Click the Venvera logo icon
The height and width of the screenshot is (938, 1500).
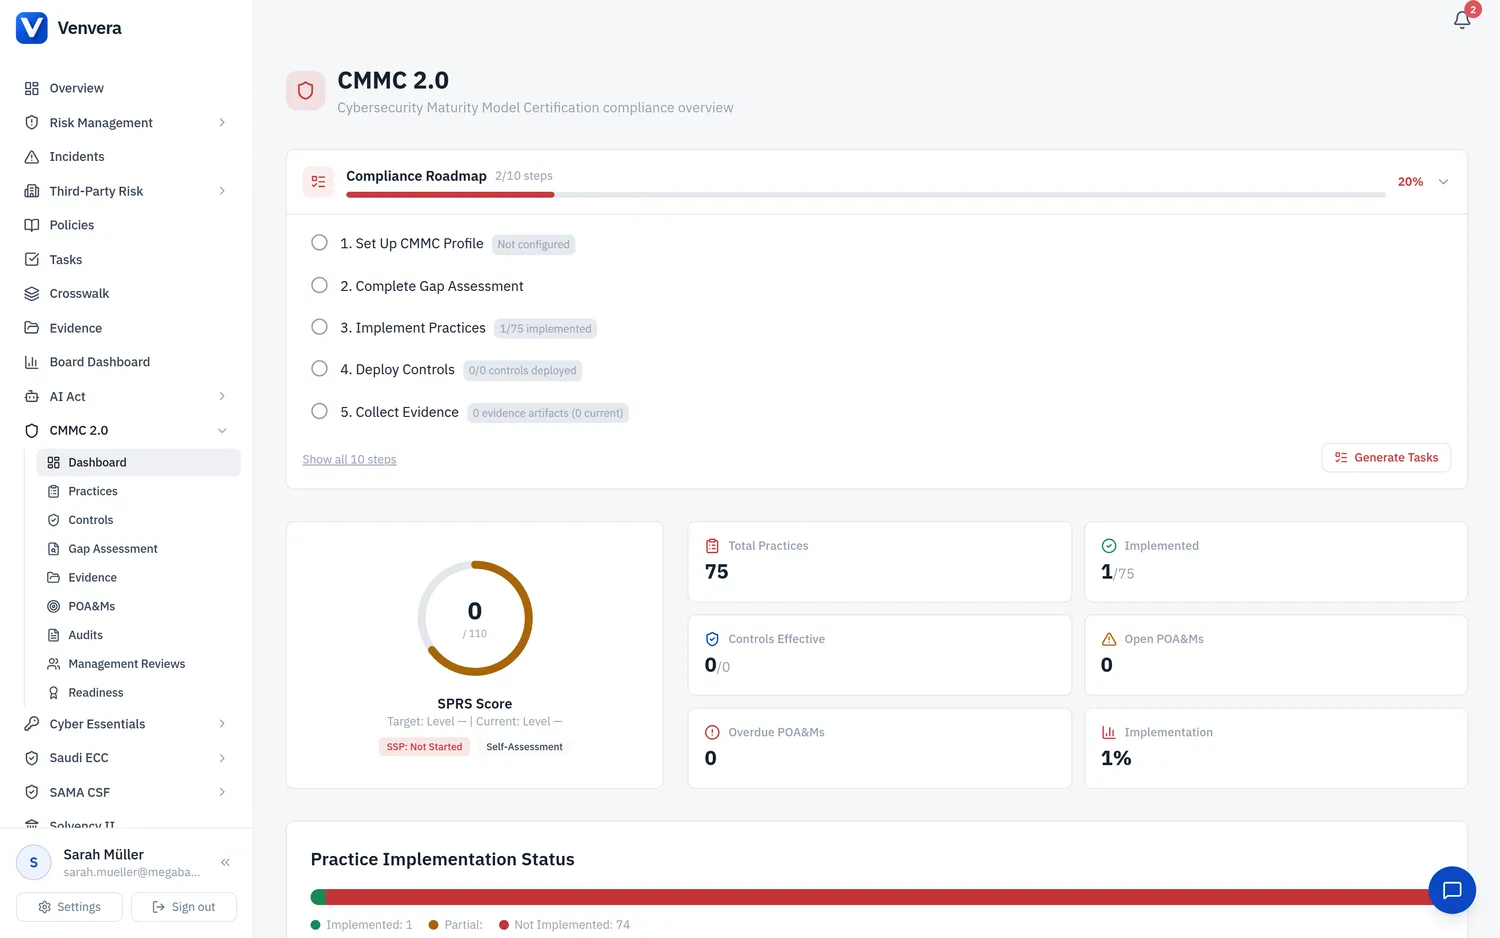click(32, 28)
